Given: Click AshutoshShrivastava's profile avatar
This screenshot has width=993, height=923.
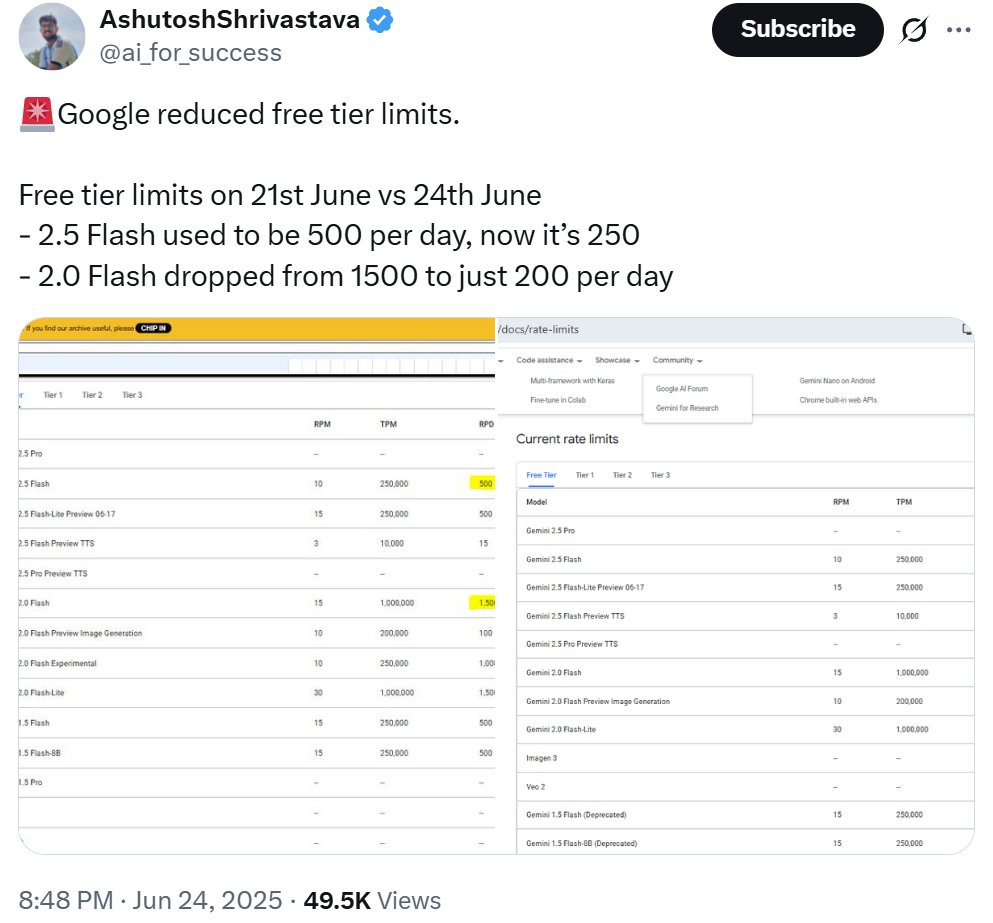Looking at the screenshot, I should click(x=52, y=36).
